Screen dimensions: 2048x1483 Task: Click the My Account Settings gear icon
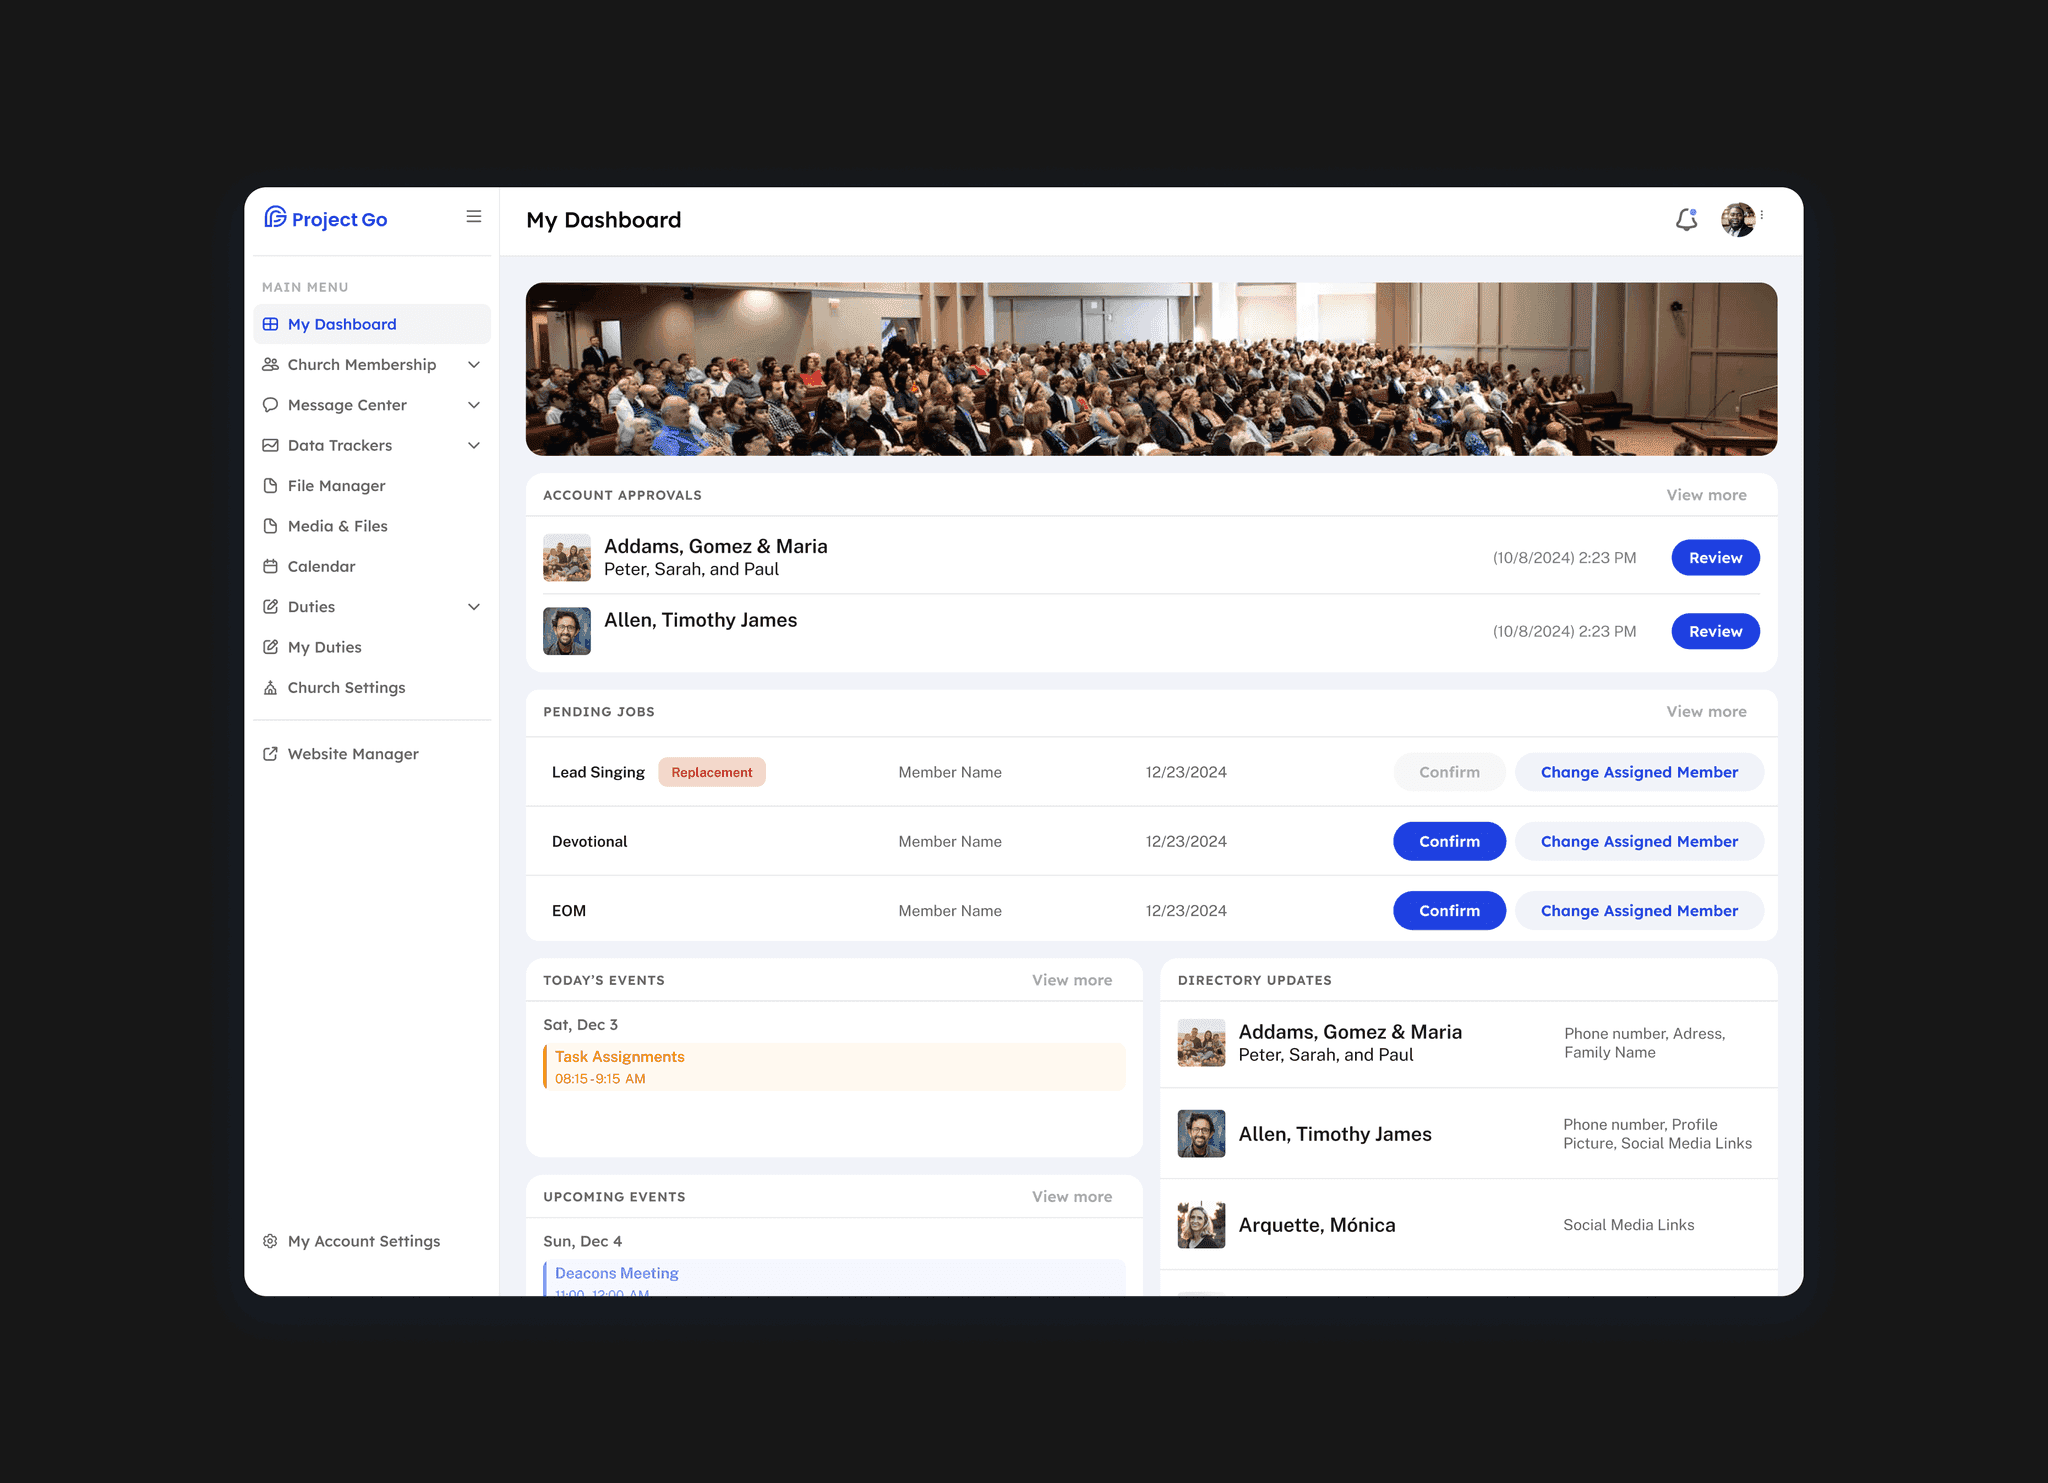pos(270,1241)
